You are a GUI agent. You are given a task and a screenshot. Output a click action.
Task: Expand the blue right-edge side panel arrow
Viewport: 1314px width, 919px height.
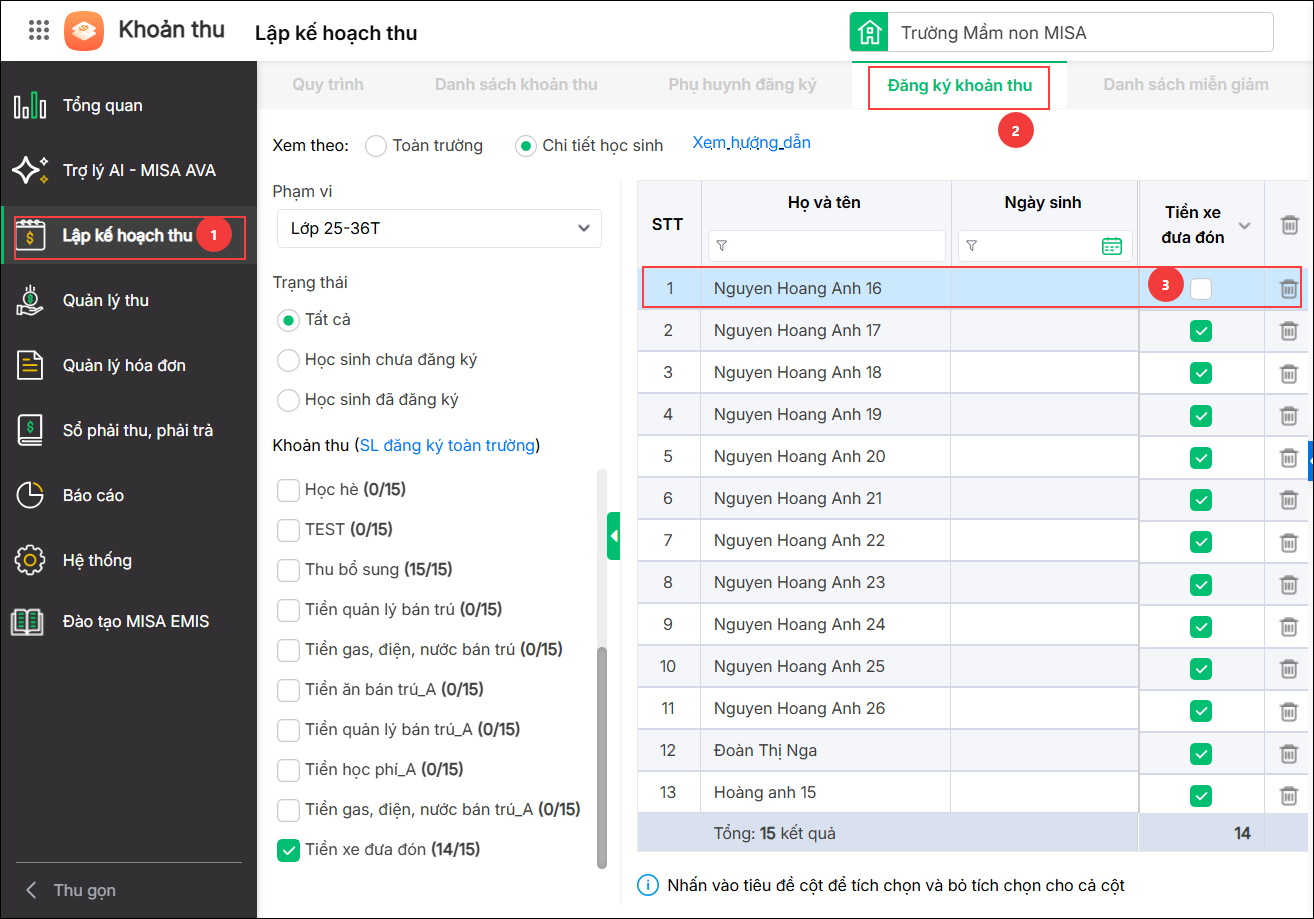point(1311,460)
